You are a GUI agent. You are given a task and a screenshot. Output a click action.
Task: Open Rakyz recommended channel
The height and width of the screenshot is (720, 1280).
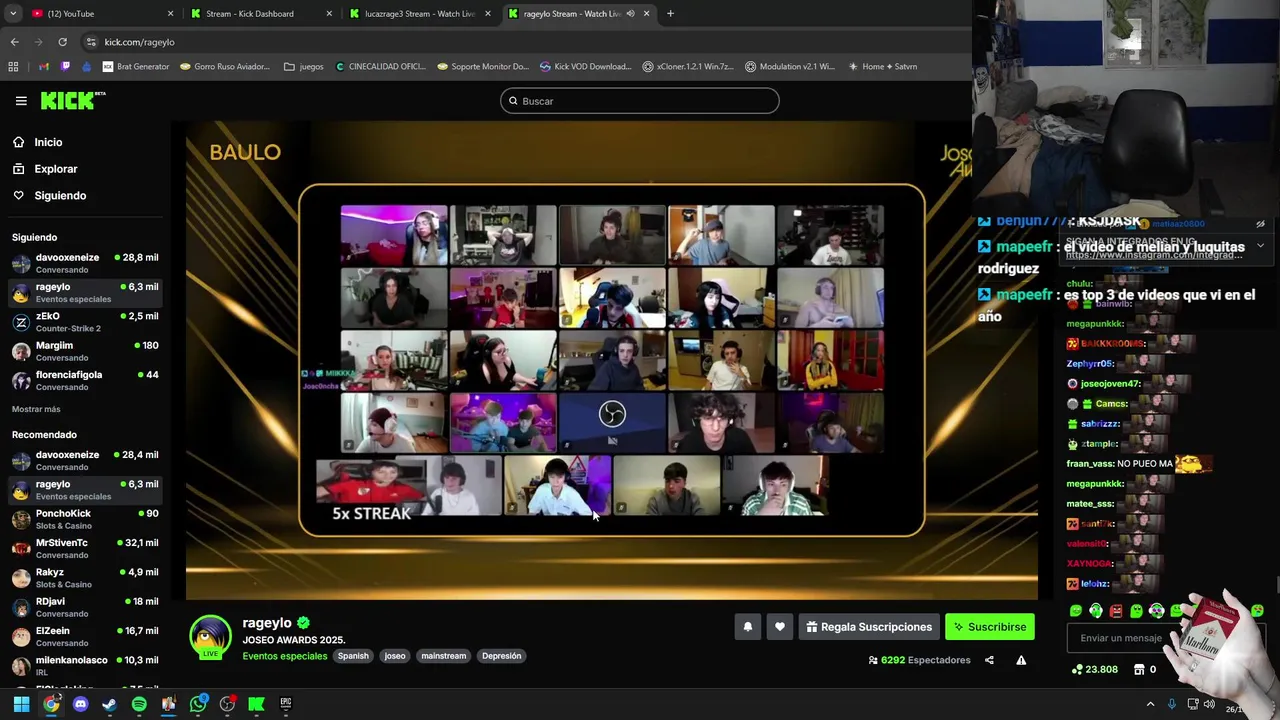(85, 578)
